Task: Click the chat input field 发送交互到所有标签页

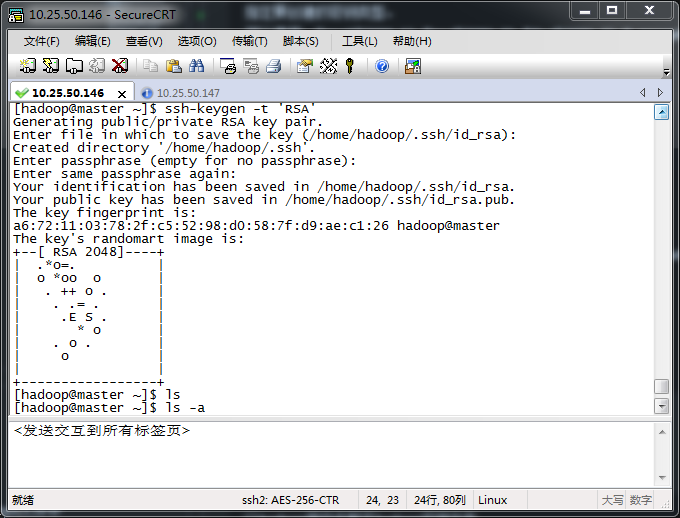Action: tap(330, 455)
